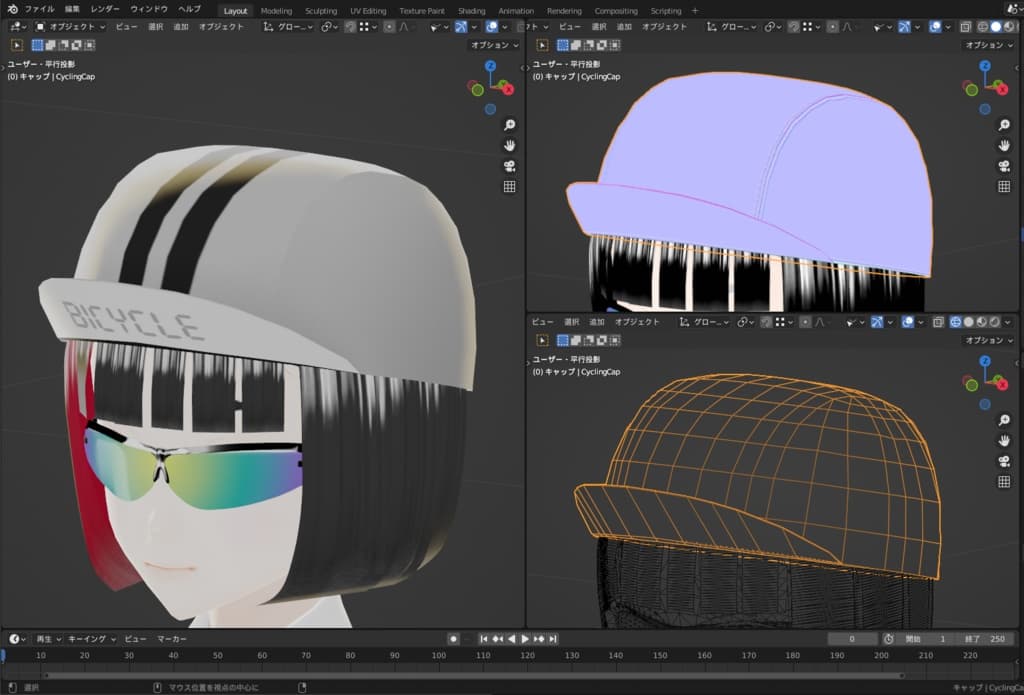Open the オブジェクト mode dropdown in the left viewport

coord(71,27)
